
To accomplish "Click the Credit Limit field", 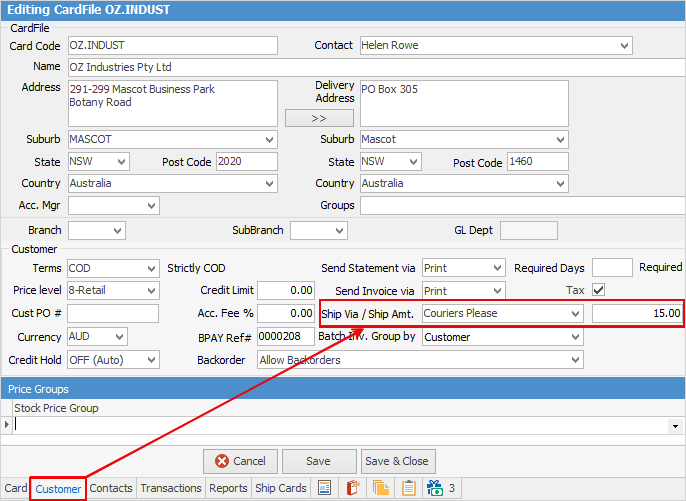I will point(286,291).
